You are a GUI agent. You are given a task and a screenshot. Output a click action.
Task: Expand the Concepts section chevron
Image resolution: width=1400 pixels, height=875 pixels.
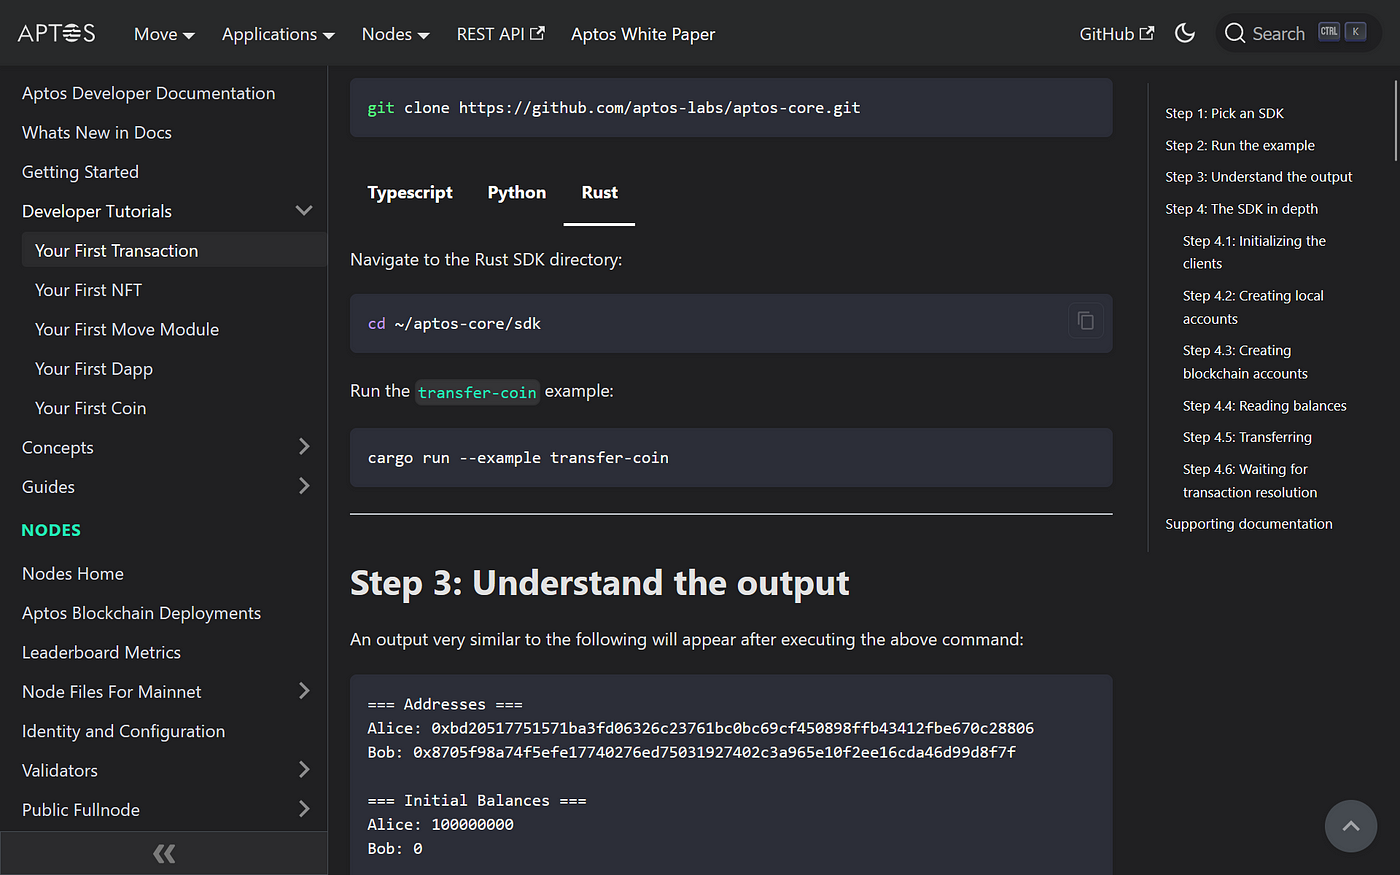[x=304, y=447]
